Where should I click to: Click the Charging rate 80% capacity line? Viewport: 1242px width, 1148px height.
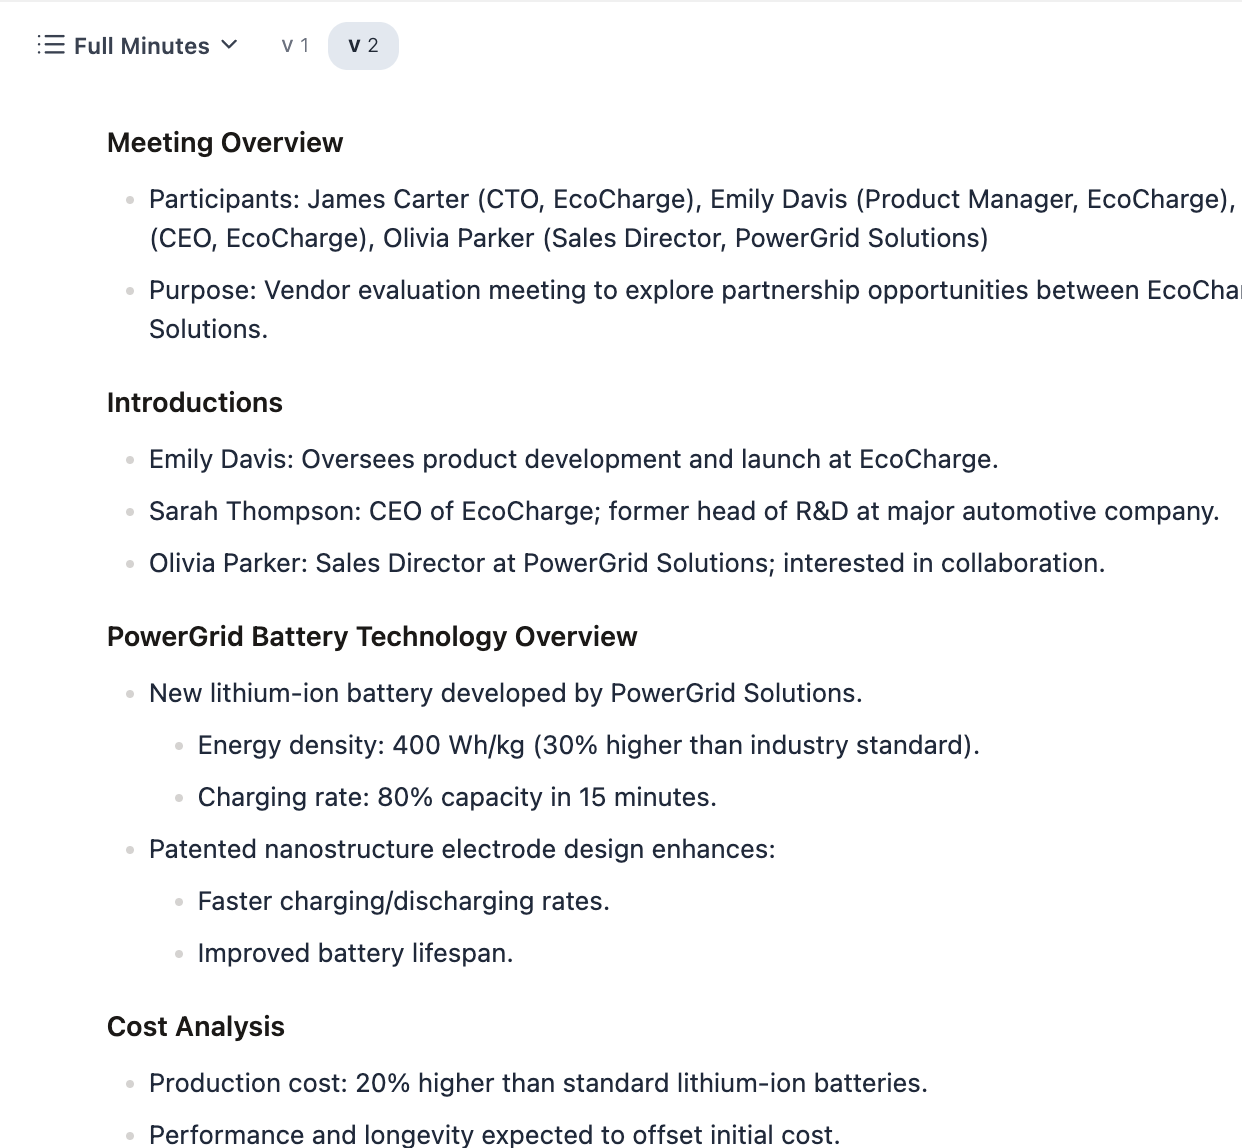tap(457, 798)
